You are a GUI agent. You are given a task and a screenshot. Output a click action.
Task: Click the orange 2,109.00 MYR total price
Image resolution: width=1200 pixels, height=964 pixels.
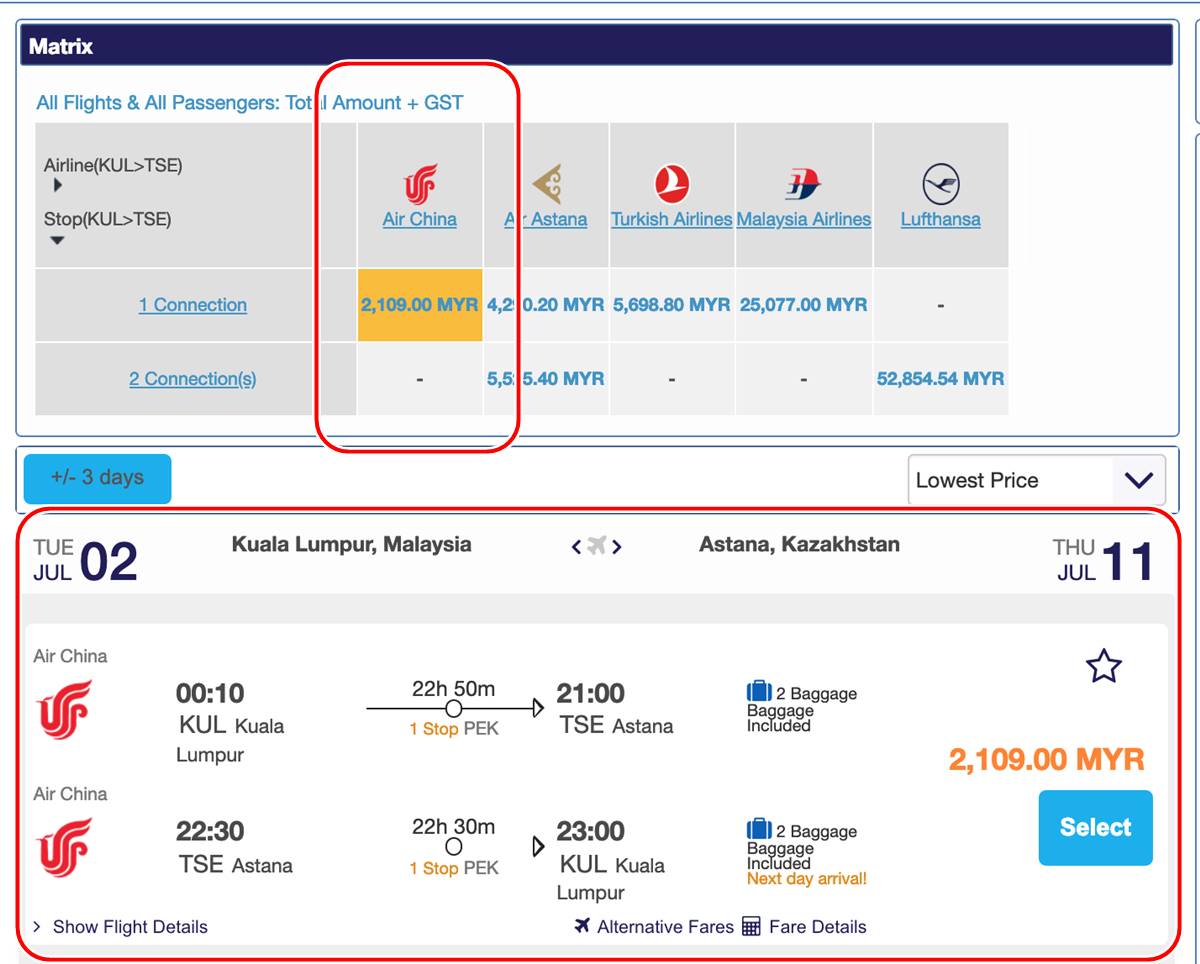tap(1046, 759)
